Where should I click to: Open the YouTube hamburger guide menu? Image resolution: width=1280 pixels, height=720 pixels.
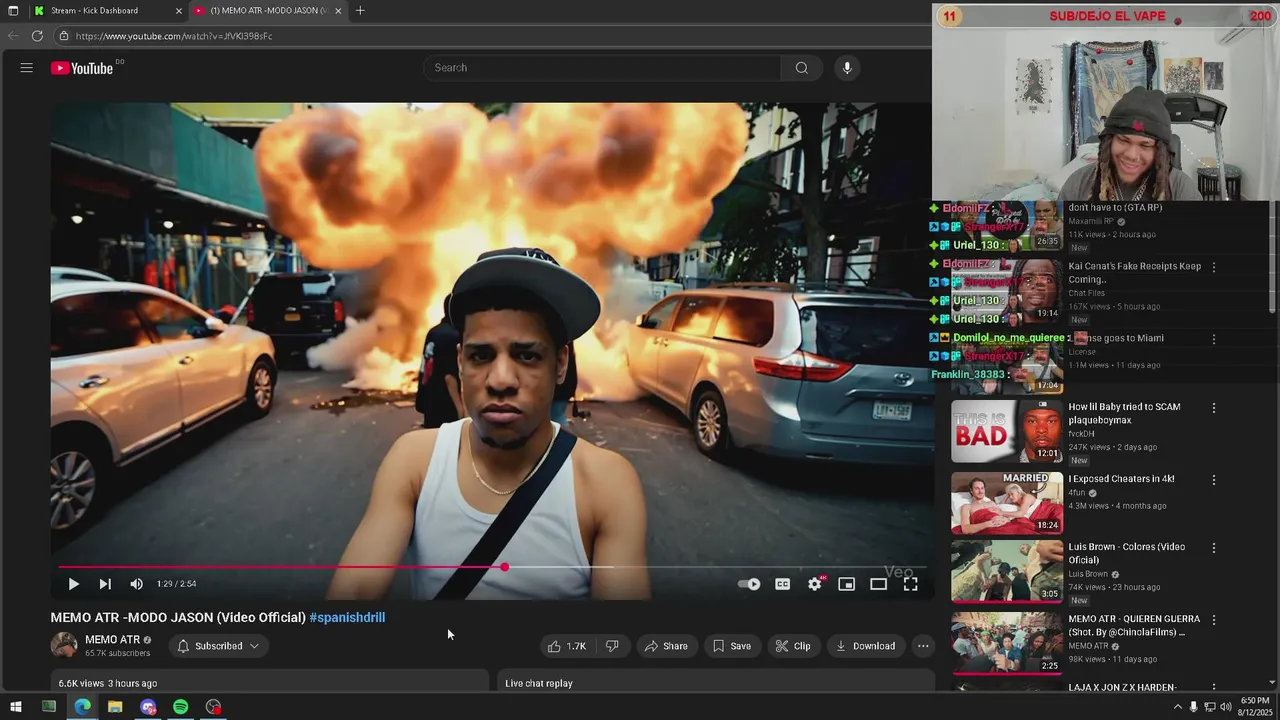point(27,68)
